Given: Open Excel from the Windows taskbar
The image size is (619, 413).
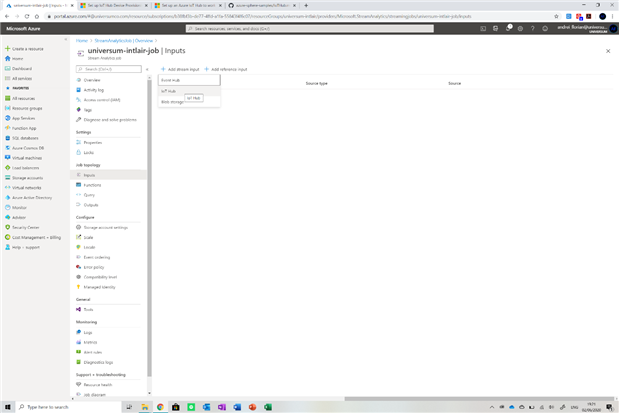Looking at the screenshot, I should (268, 407).
